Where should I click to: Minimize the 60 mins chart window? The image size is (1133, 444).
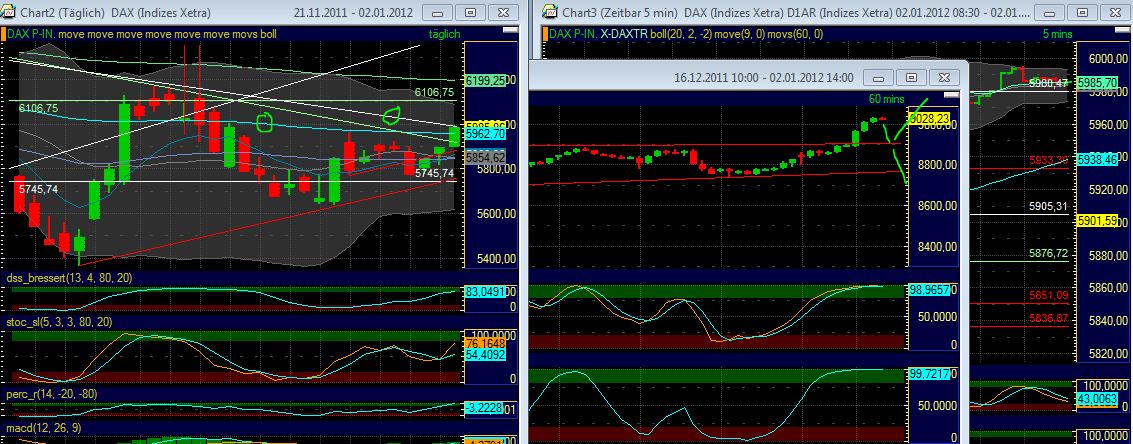[879, 77]
